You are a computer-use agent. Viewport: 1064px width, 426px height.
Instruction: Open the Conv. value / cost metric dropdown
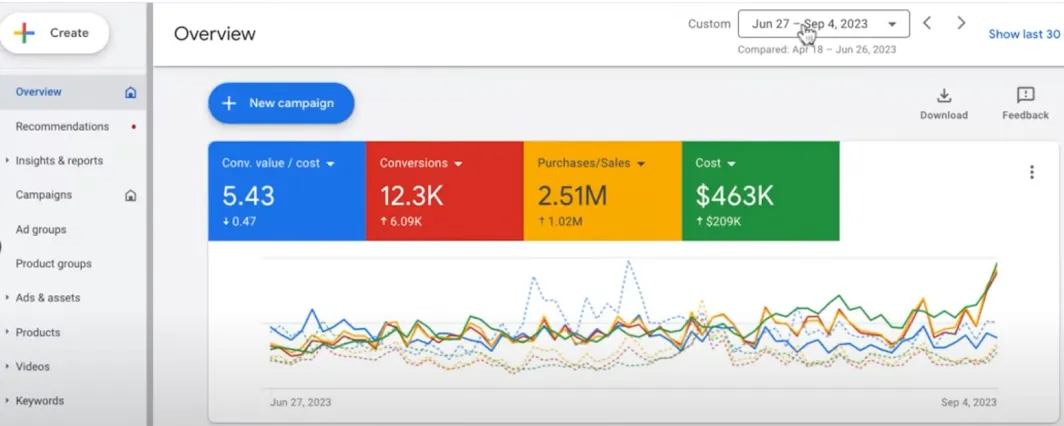pos(330,163)
